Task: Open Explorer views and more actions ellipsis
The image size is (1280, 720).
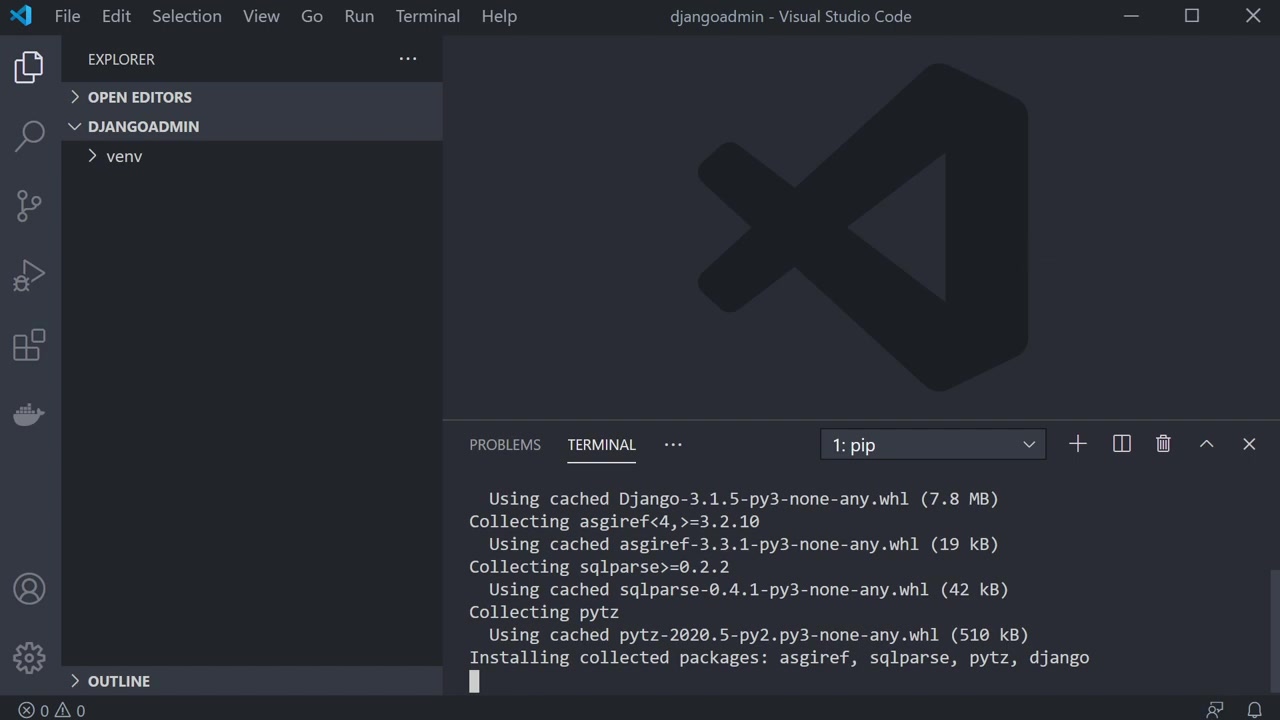Action: click(x=408, y=59)
